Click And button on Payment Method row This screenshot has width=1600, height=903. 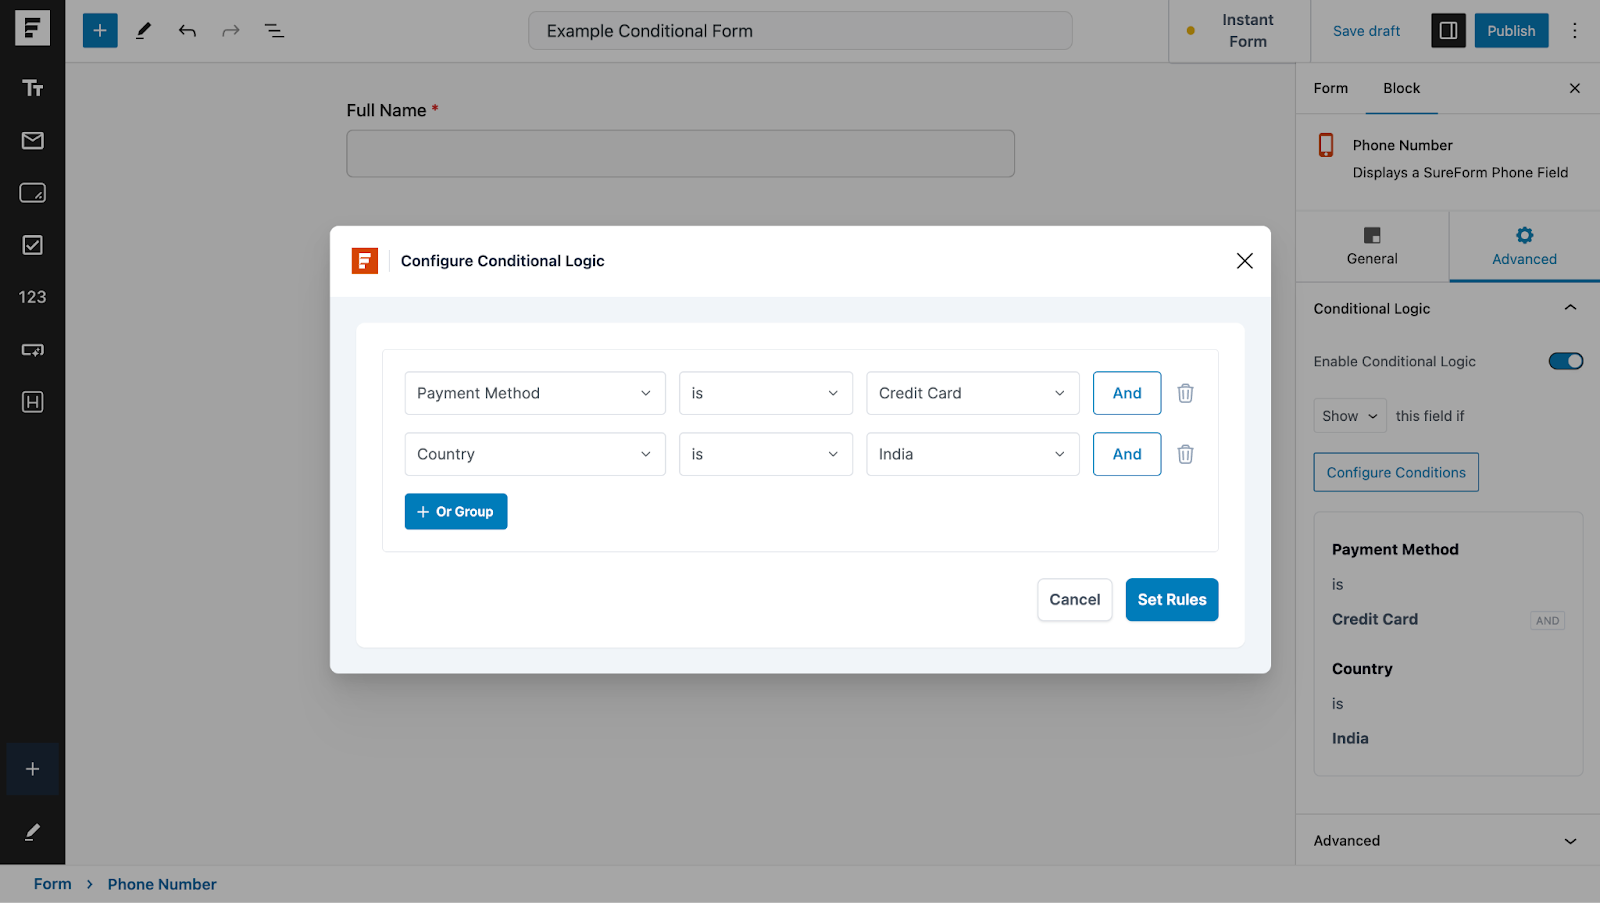tap(1126, 393)
